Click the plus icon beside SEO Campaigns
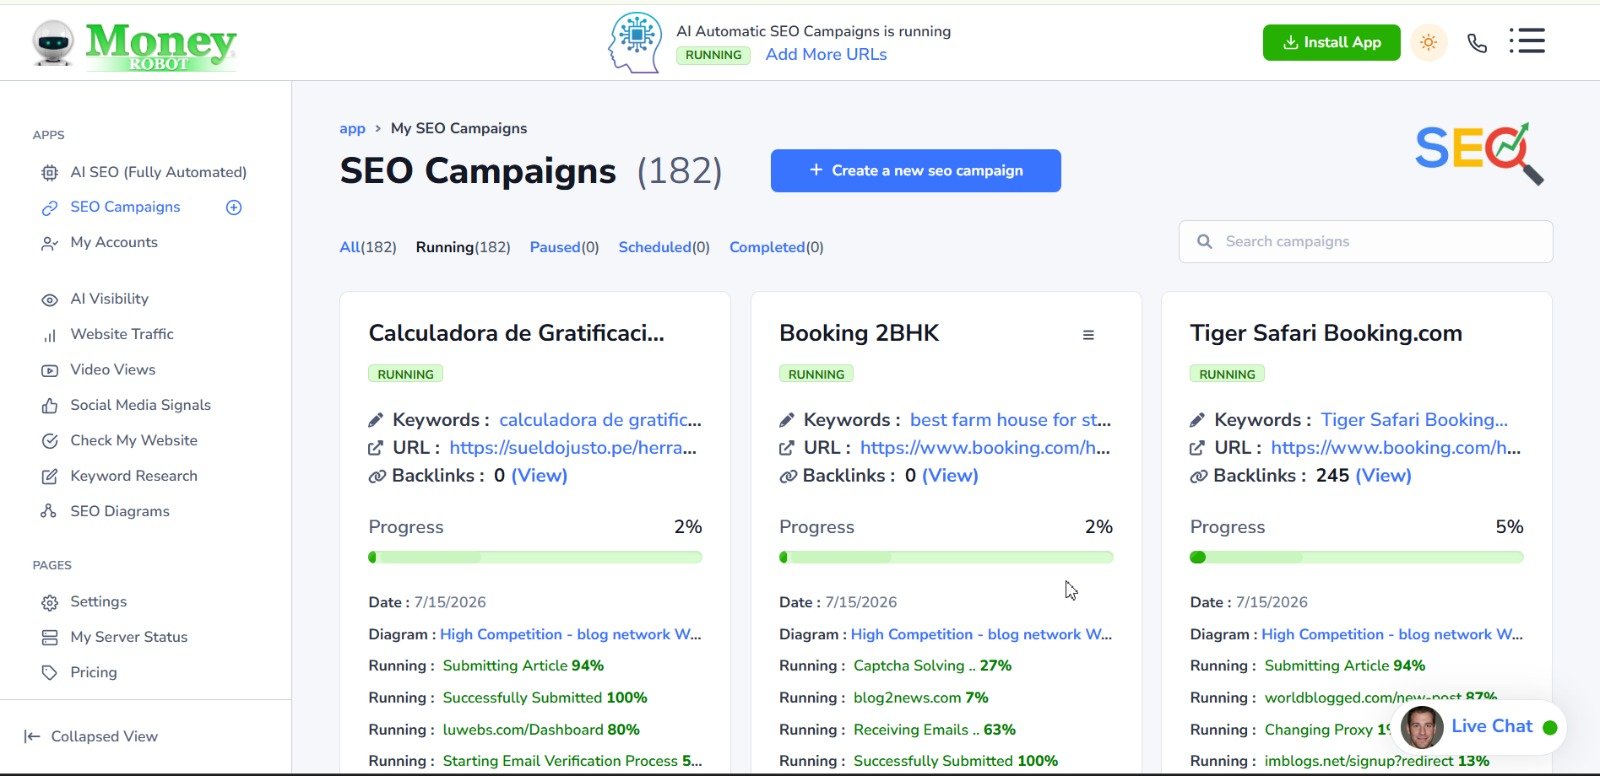The height and width of the screenshot is (776, 1600). pyautogui.click(x=234, y=207)
